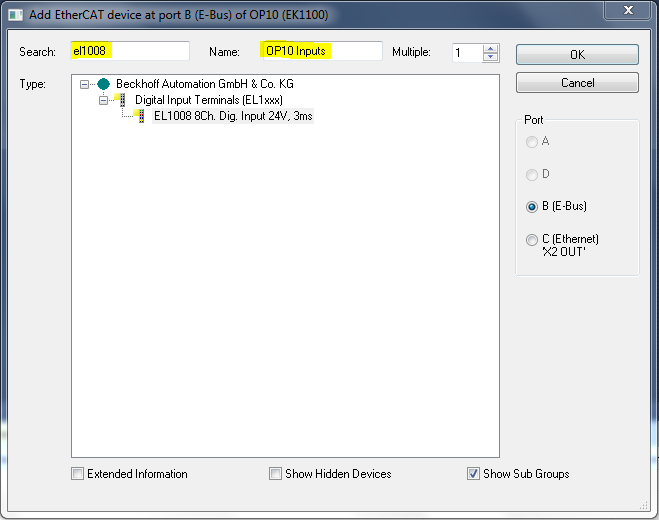The width and height of the screenshot is (659, 520).
Task: Click the Digital Input Terminals group icon
Action: click(x=120, y=100)
